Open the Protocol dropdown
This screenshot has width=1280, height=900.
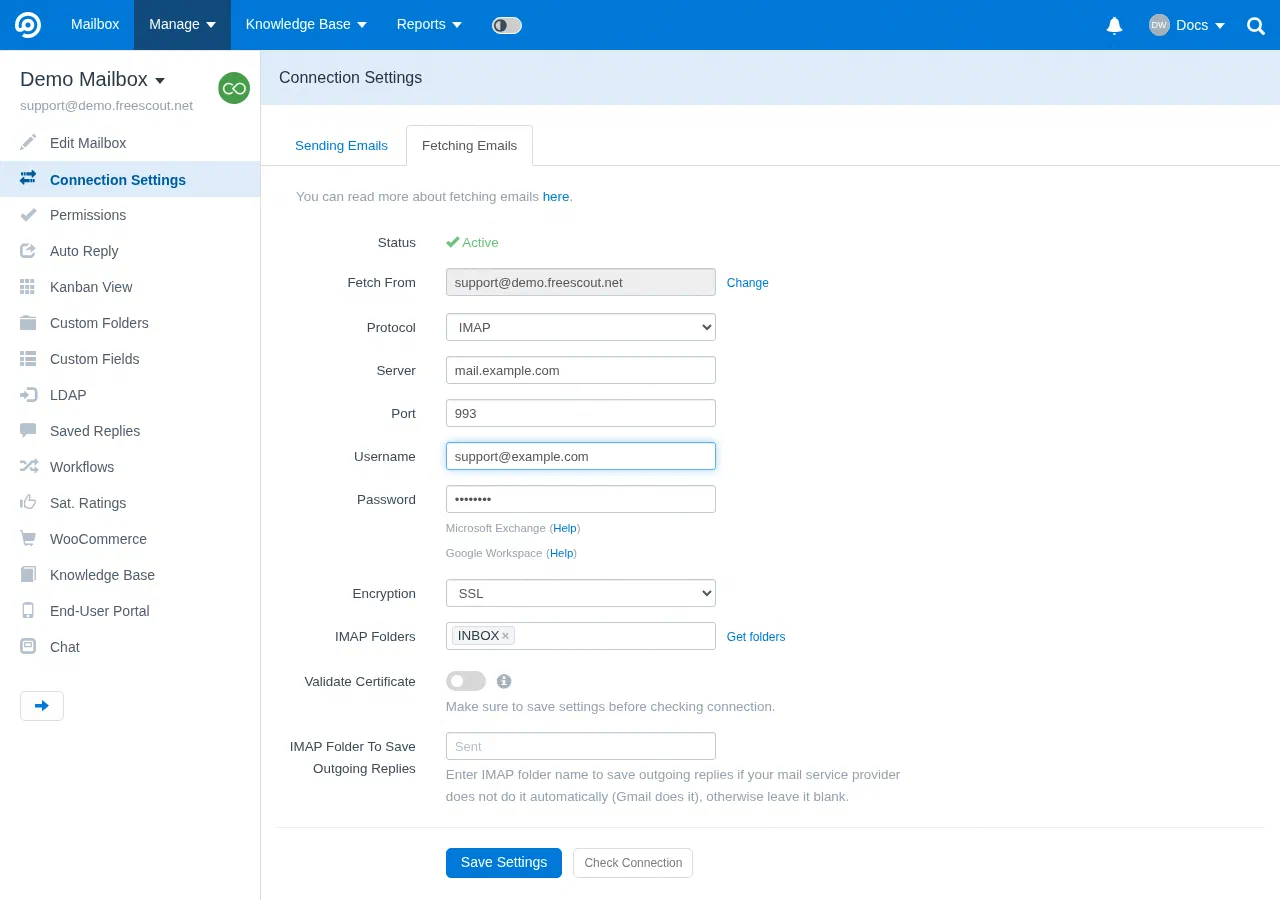pos(581,327)
